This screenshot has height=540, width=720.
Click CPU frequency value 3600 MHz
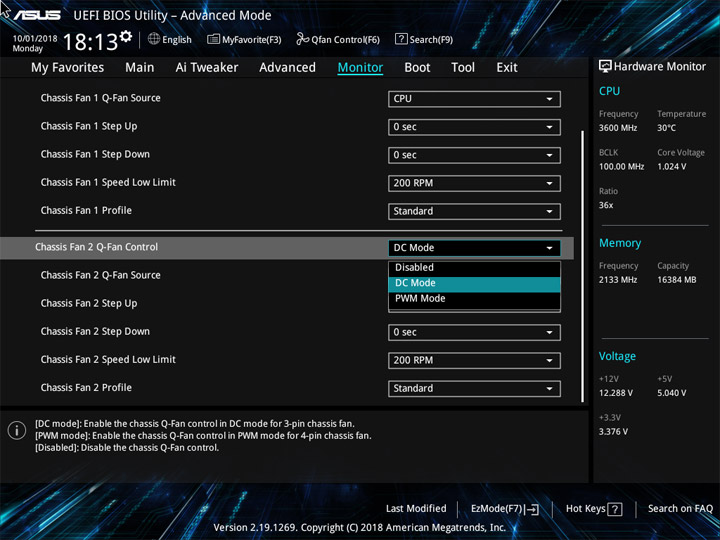point(618,128)
